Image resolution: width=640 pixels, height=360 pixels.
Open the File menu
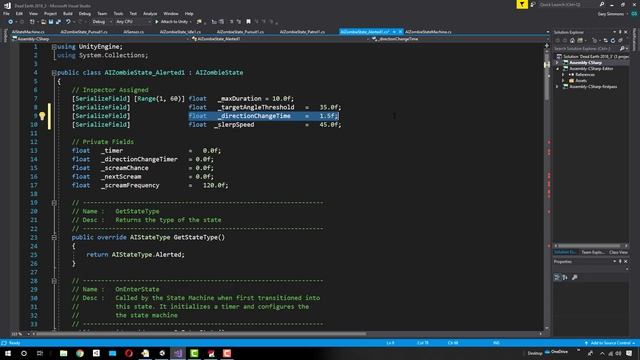6,13
